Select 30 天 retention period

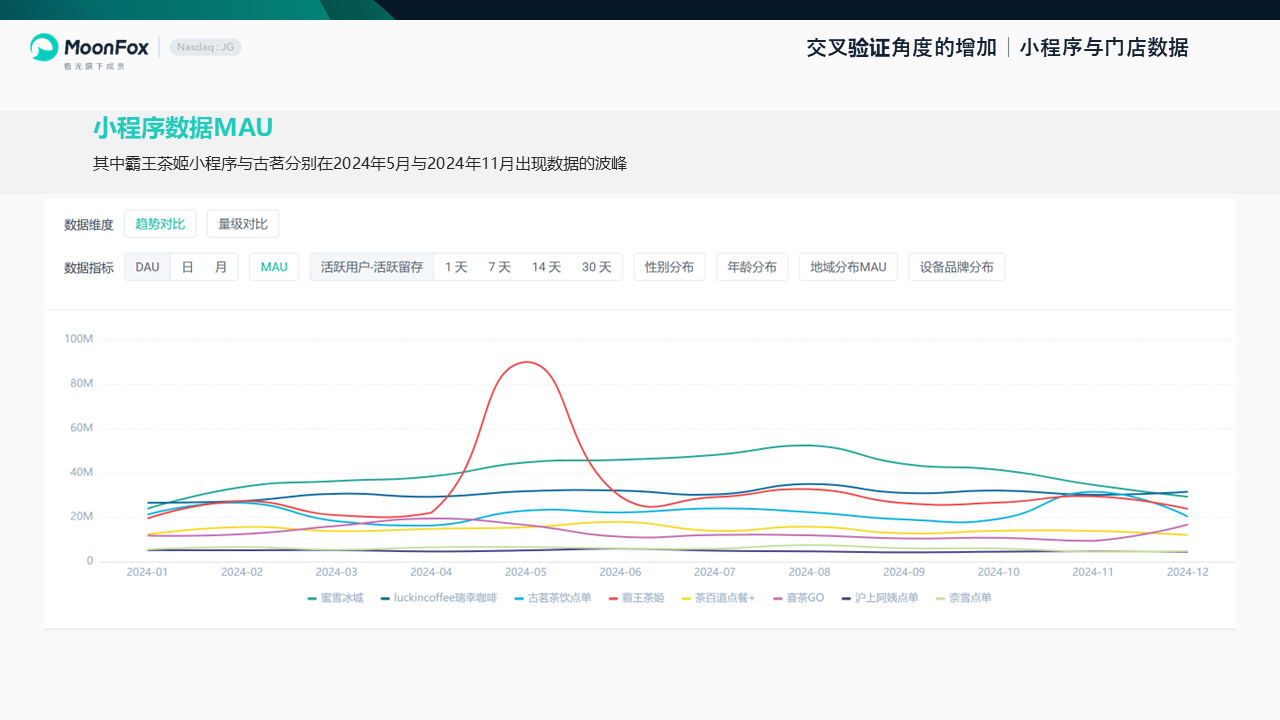pyautogui.click(x=596, y=267)
